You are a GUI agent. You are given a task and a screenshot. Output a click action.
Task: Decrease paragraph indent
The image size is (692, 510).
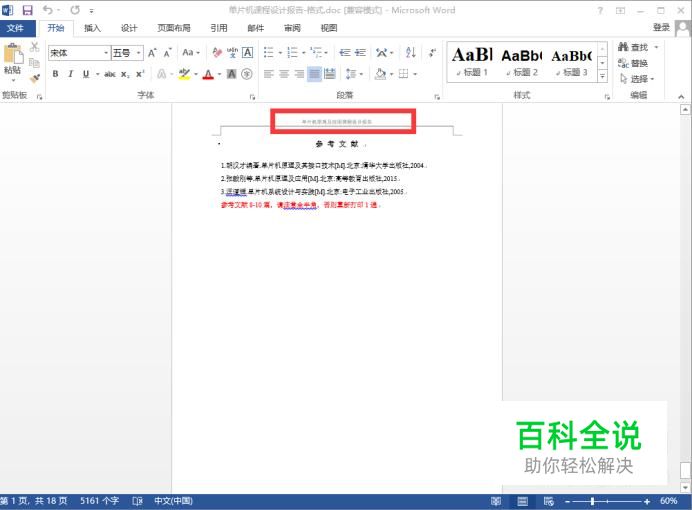click(x=345, y=53)
